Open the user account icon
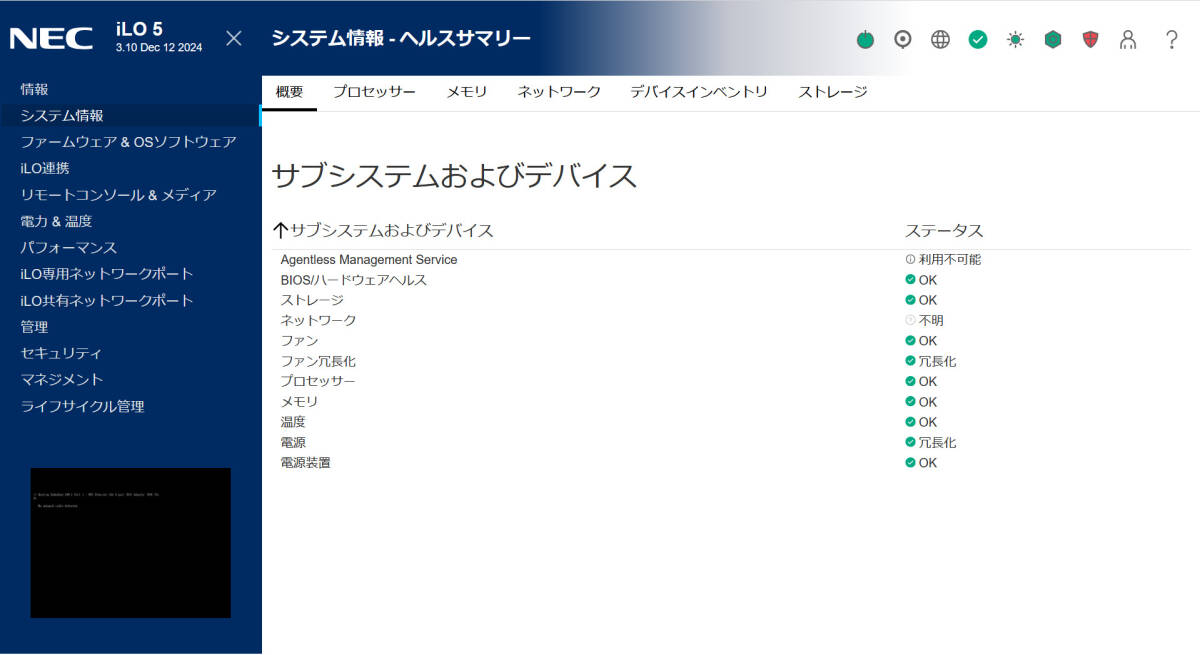Viewport: 1200px width, 655px height. 1128,40
